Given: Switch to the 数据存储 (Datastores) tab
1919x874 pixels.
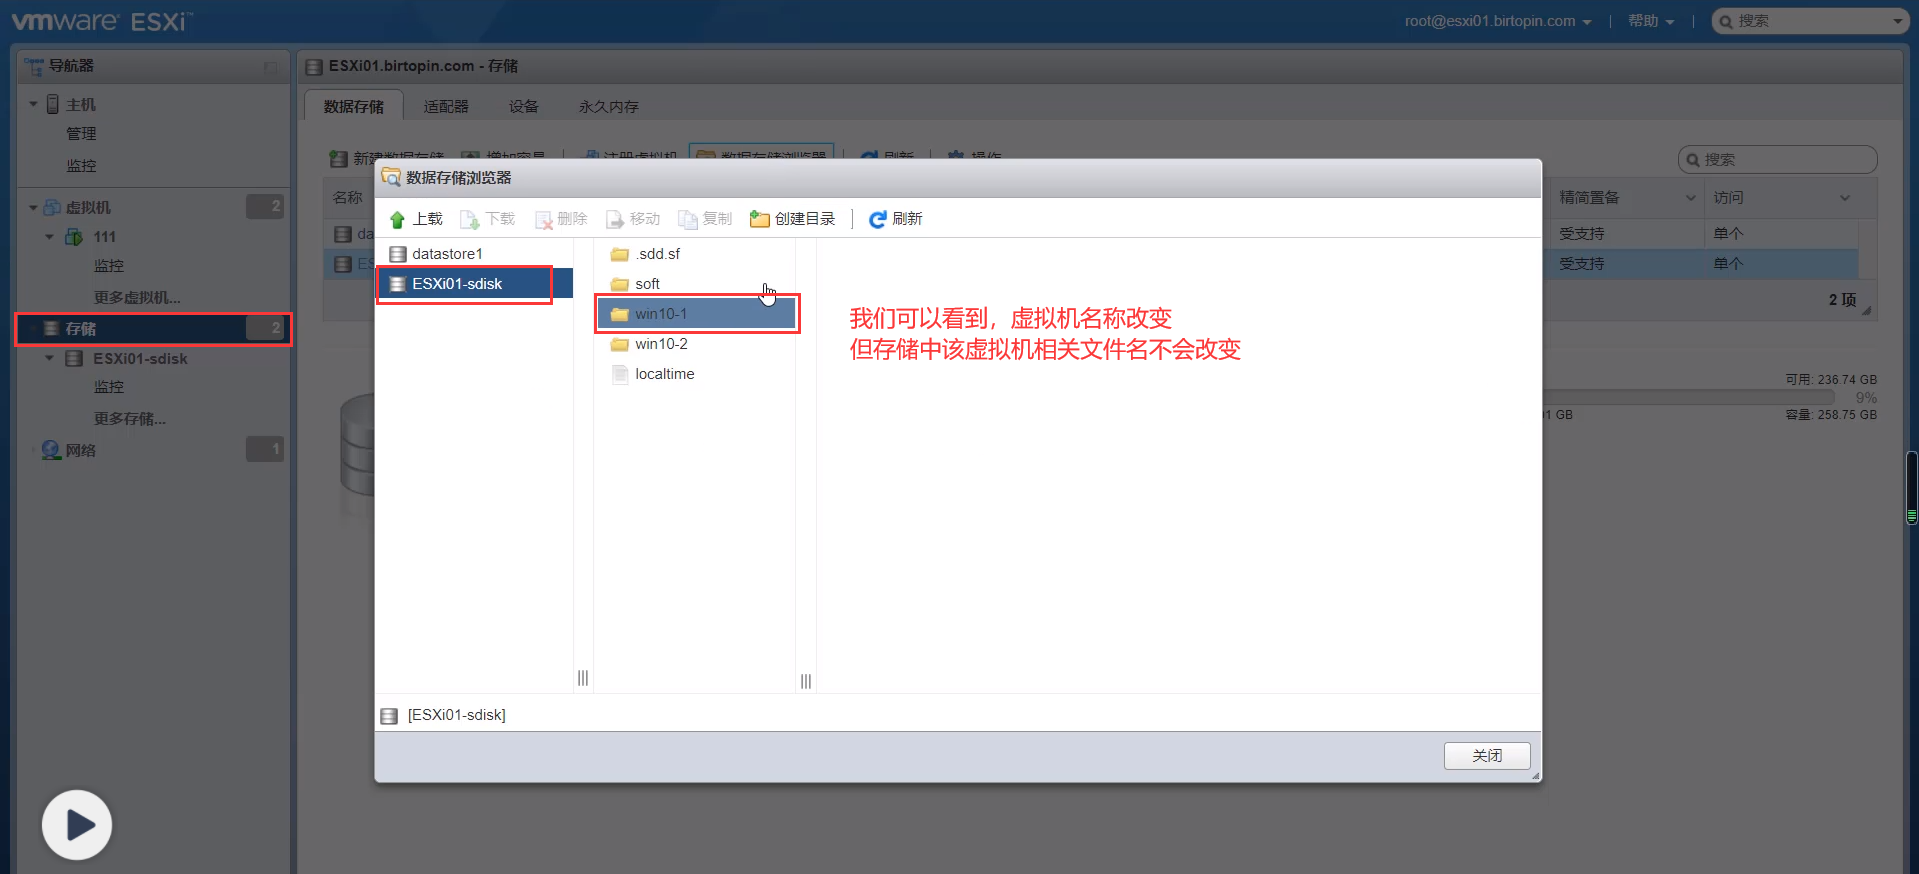Looking at the screenshot, I should (354, 106).
